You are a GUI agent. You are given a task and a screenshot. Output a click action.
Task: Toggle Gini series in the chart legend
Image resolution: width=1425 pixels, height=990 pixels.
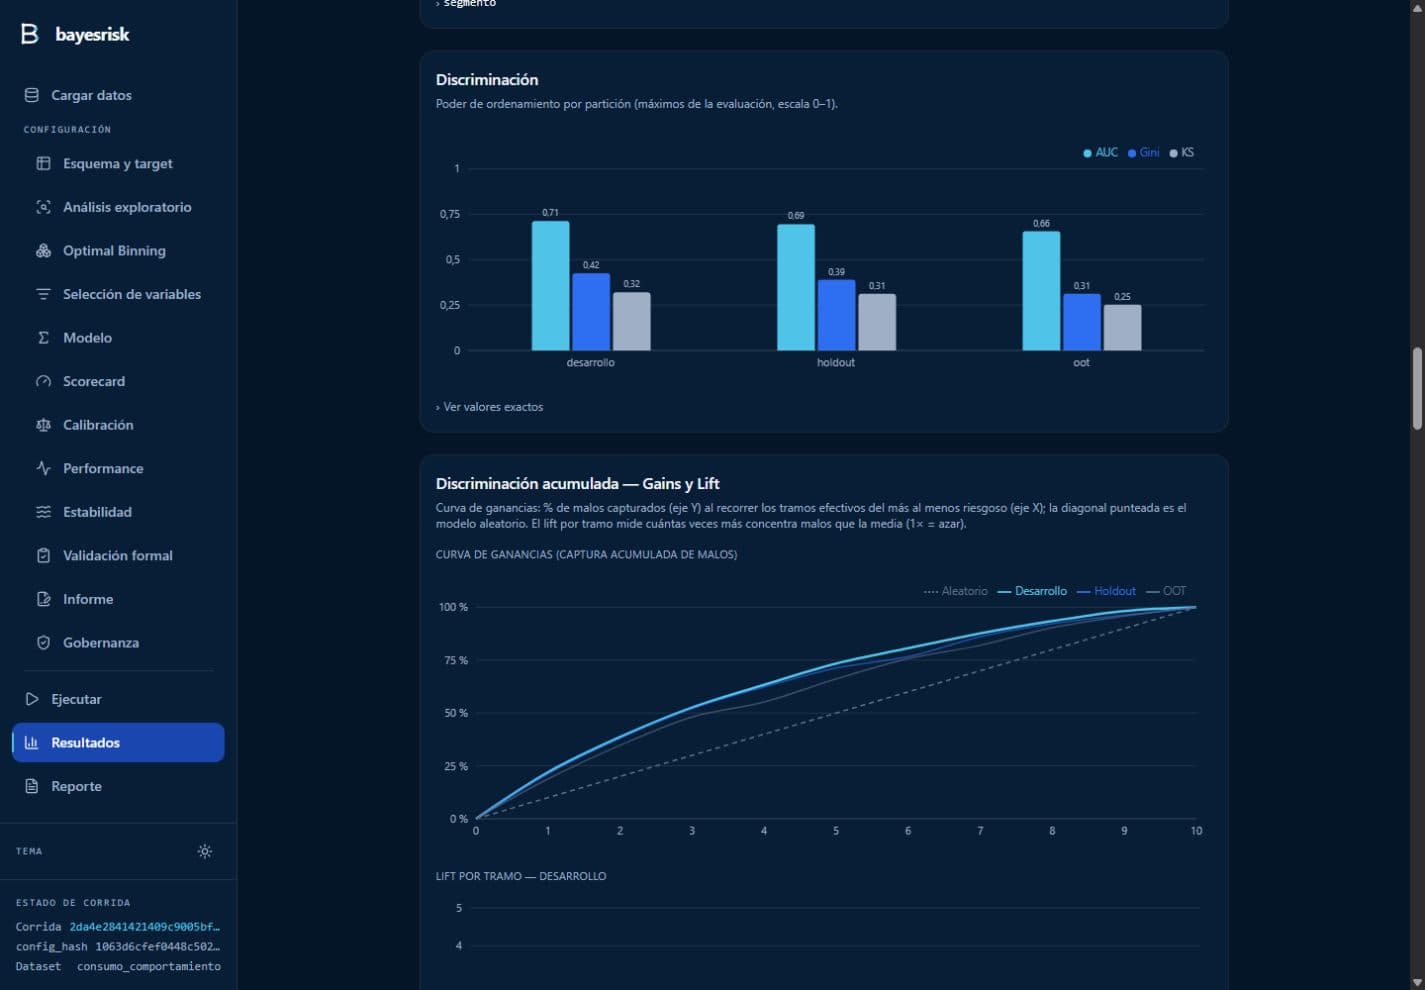(1143, 153)
